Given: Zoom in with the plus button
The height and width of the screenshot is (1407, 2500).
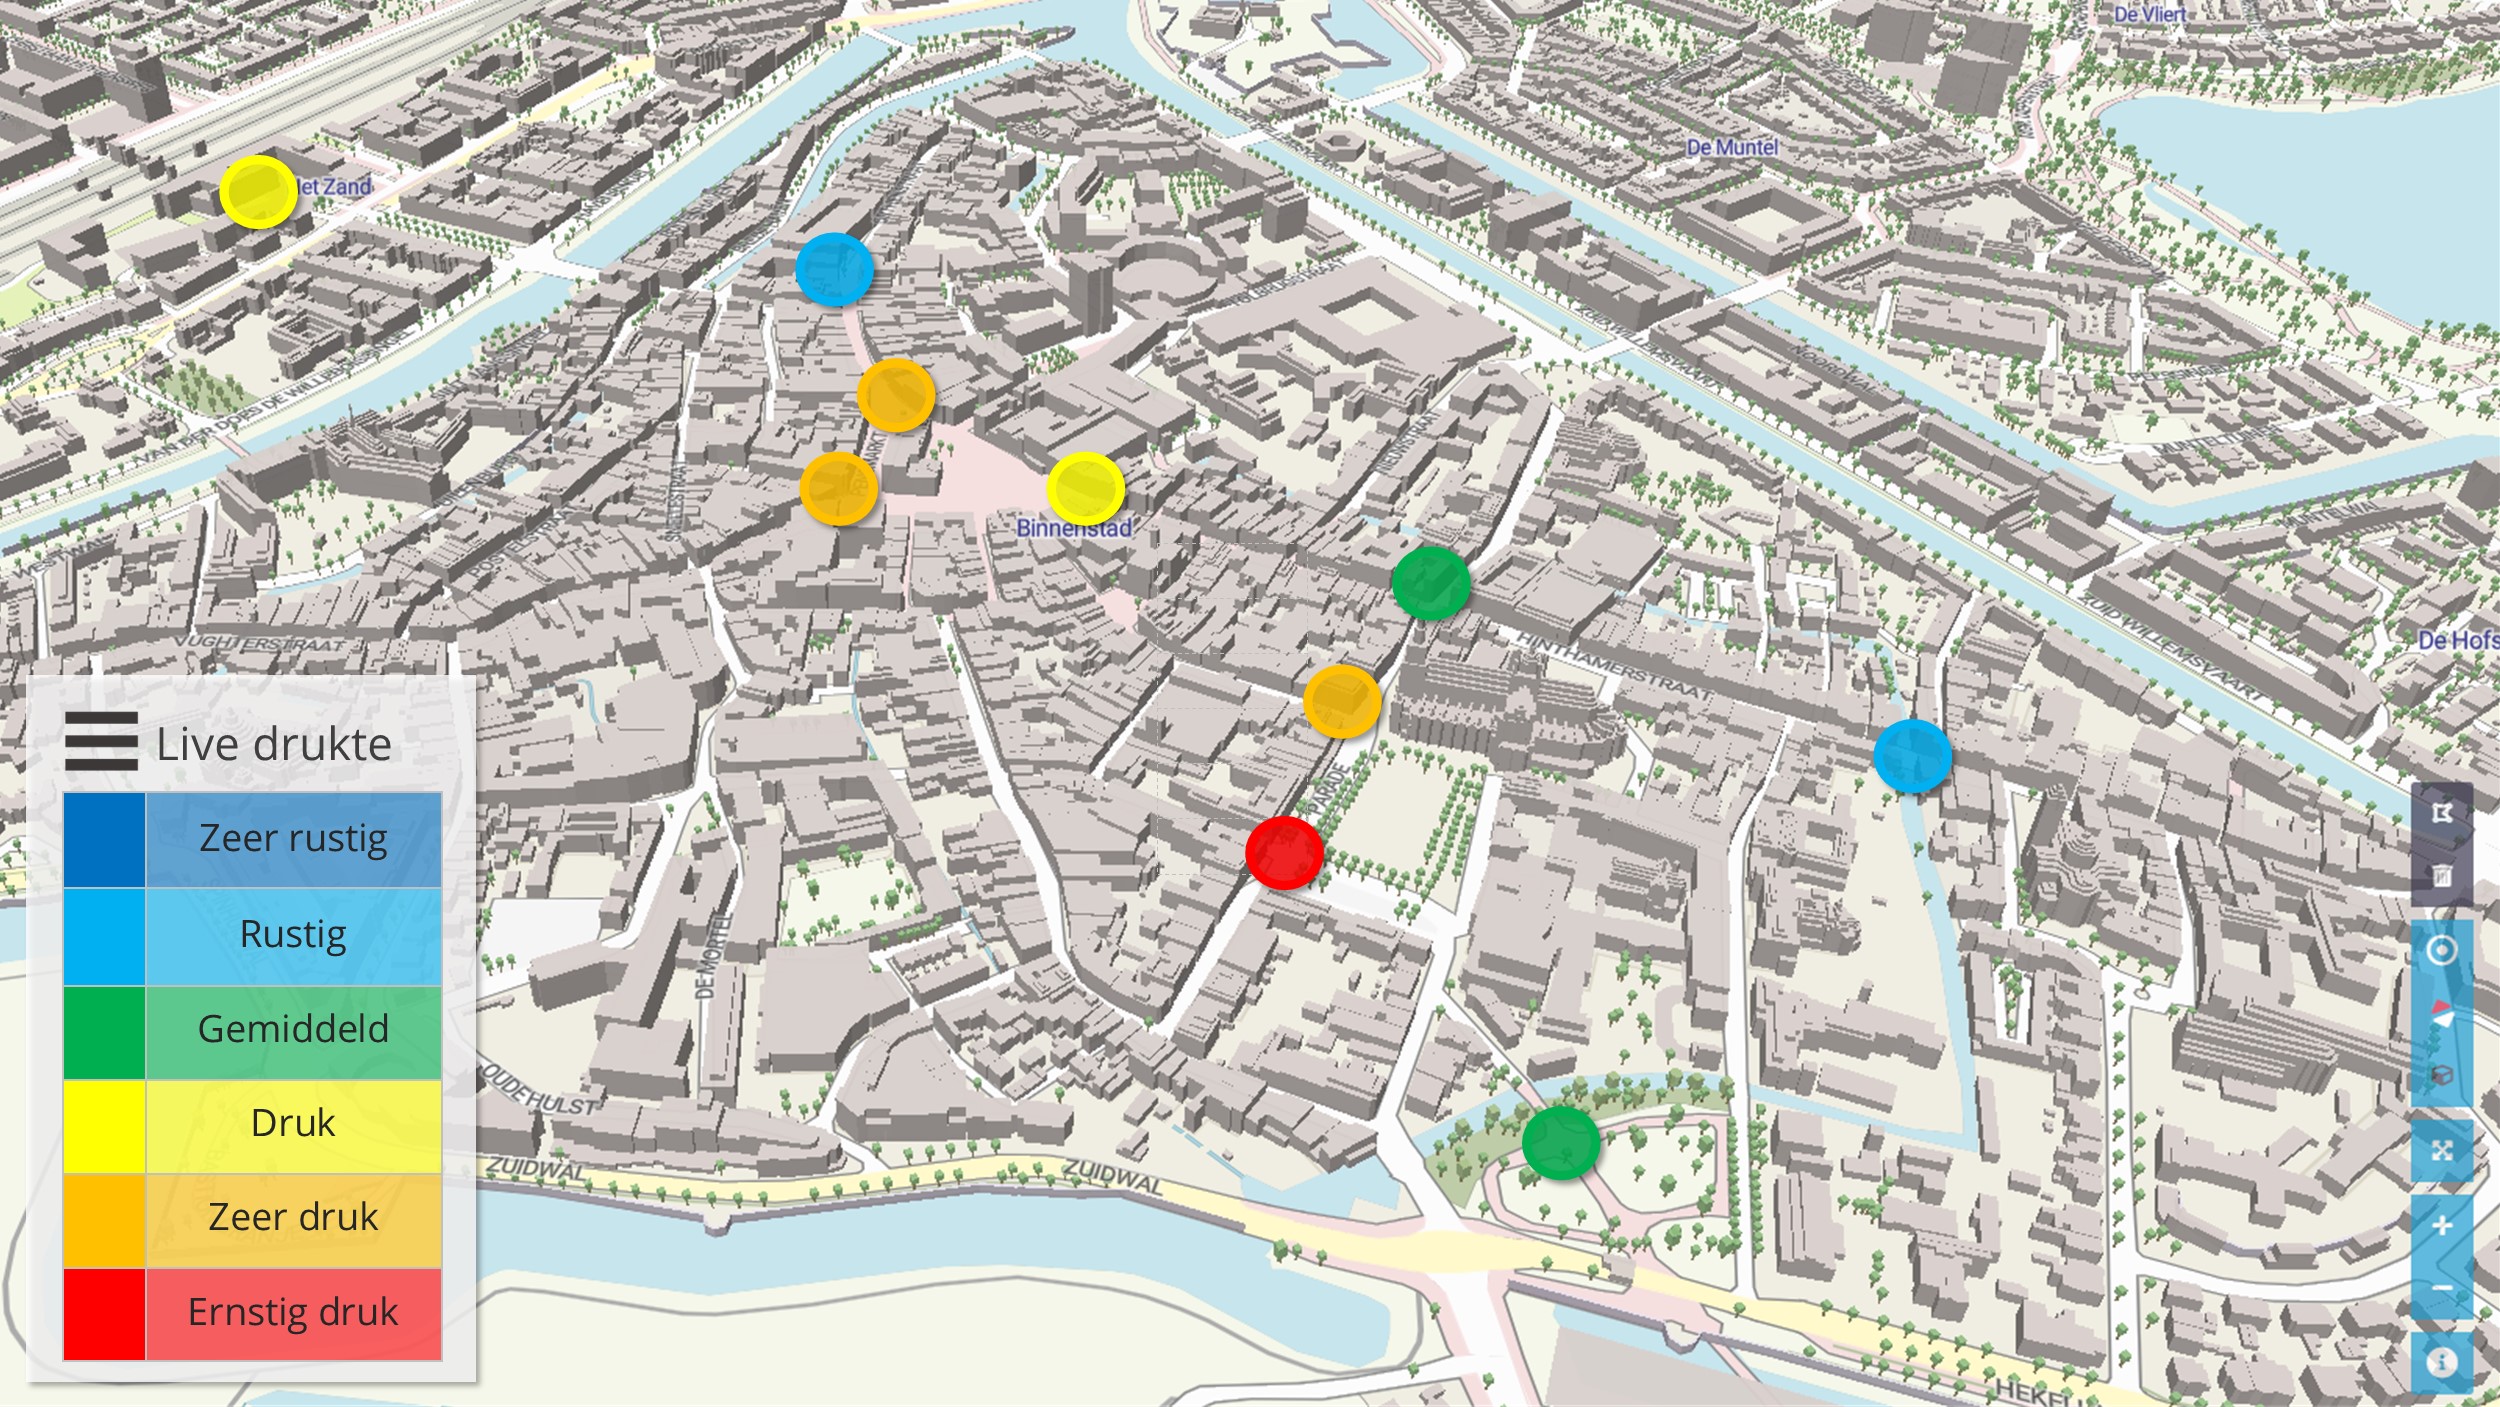Looking at the screenshot, I should tap(2441, 1225).
